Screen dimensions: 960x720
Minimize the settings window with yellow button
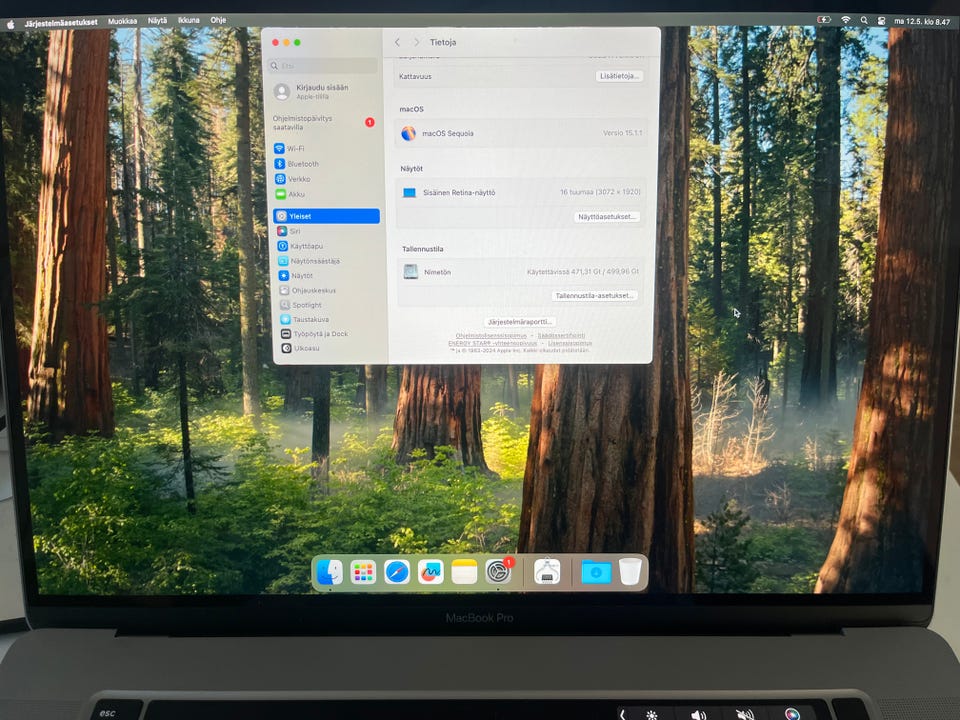click(287, 42)
